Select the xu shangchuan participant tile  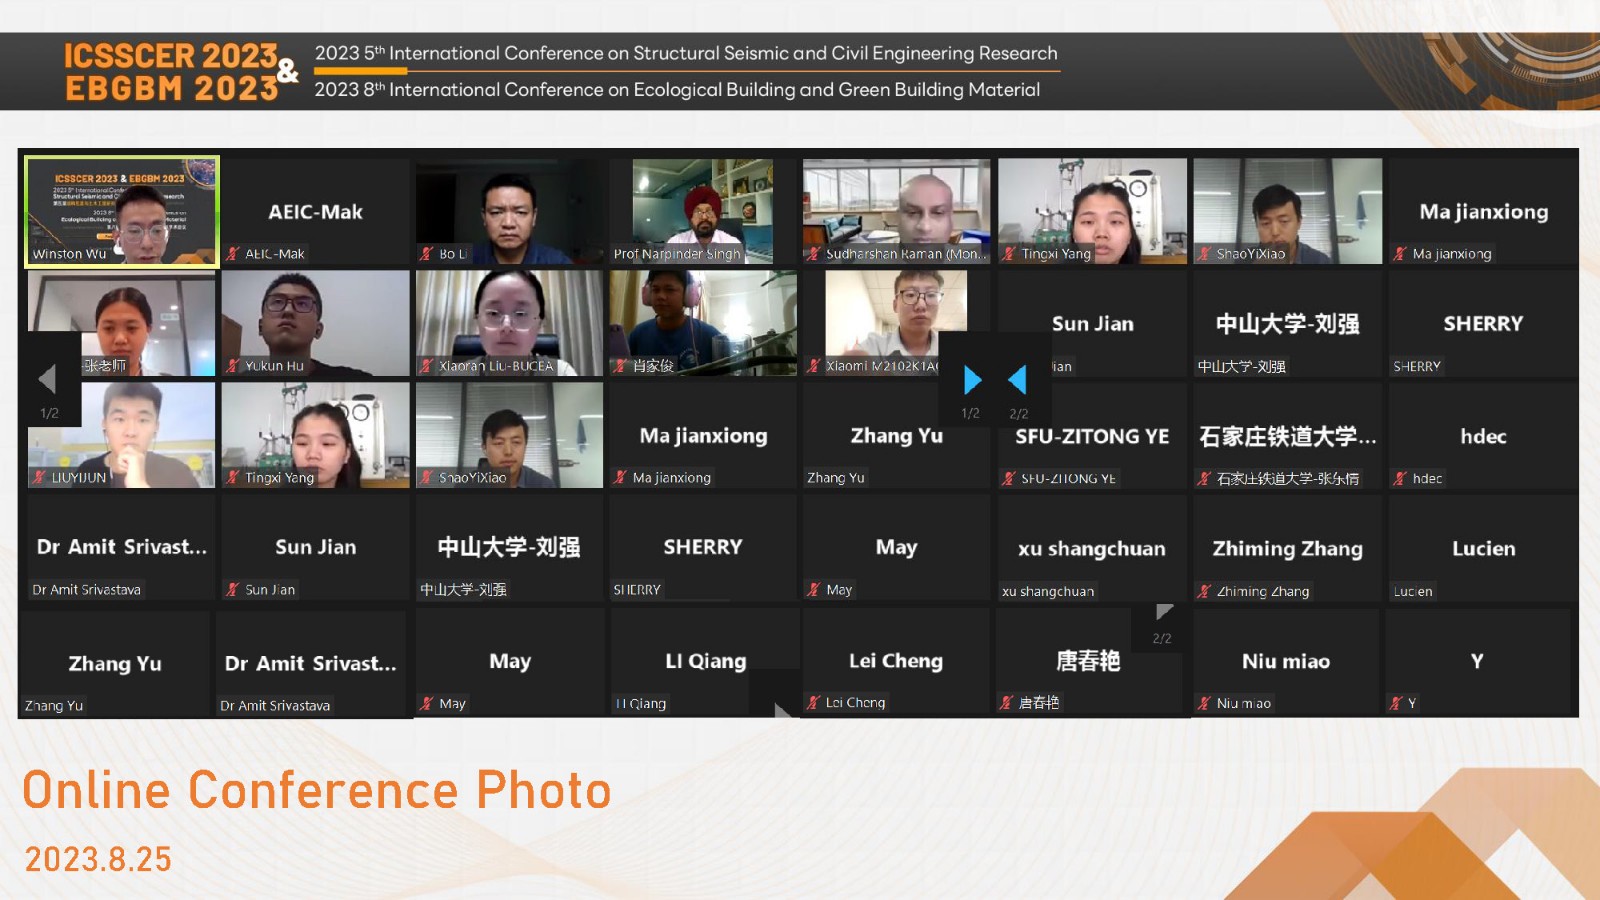(x=1092, y=548)
